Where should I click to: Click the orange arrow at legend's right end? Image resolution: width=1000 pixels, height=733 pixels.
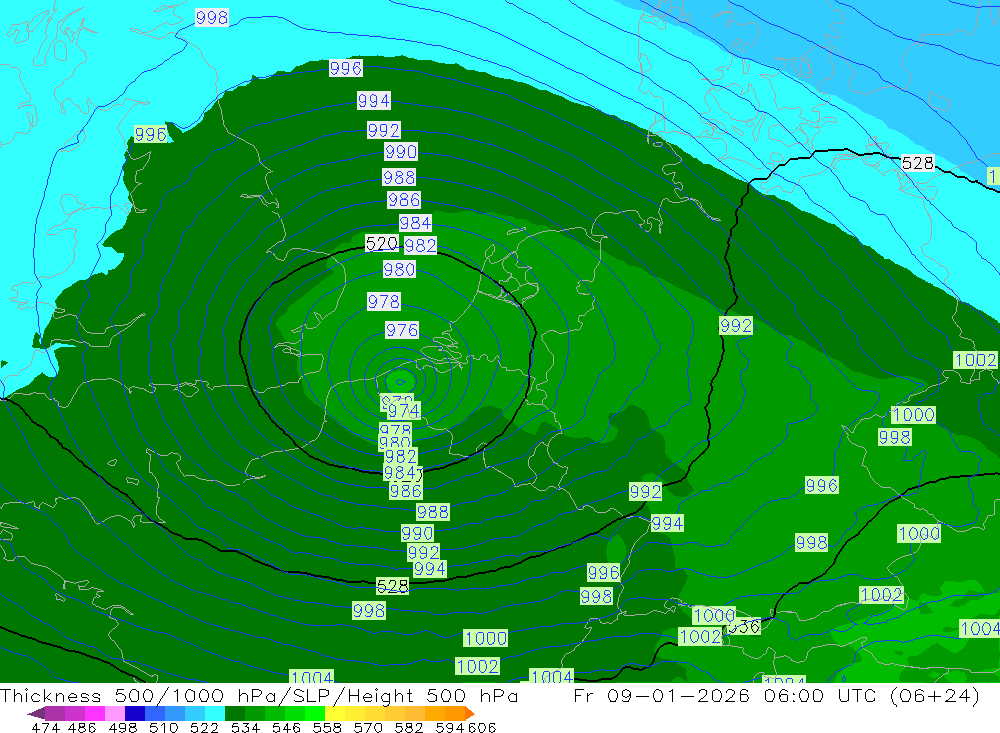pos(469,713)
